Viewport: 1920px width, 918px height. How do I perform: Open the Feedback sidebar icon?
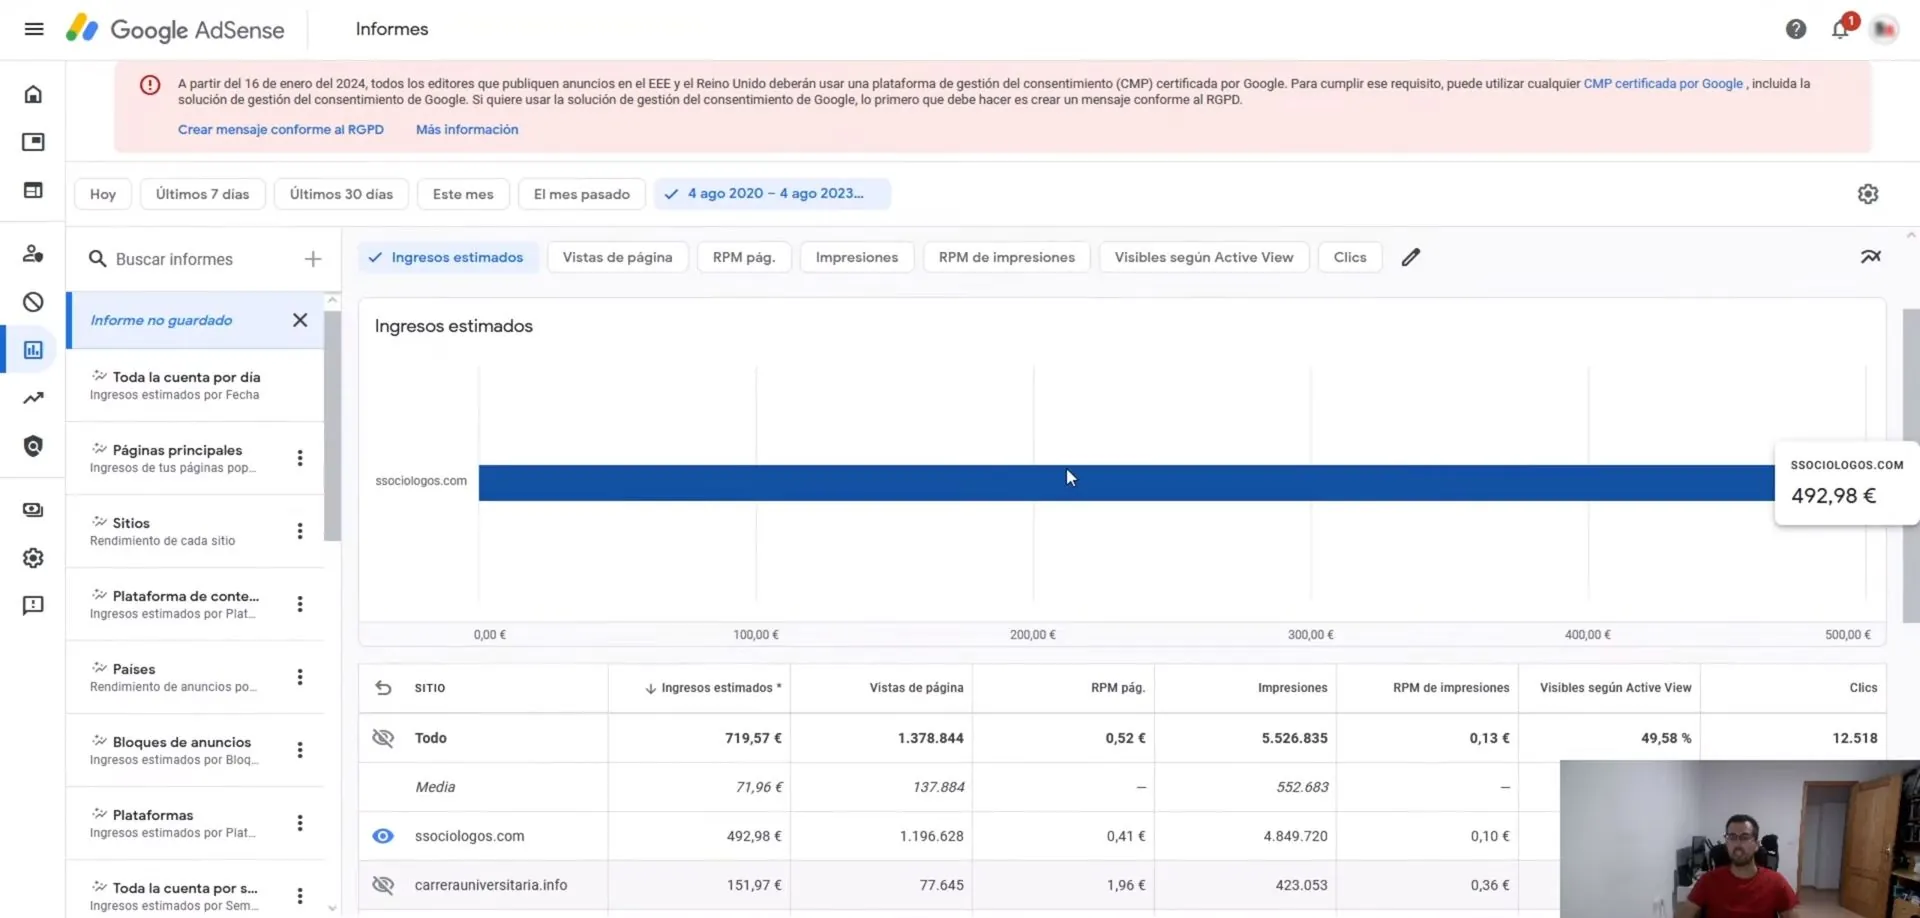pos(33,606)
